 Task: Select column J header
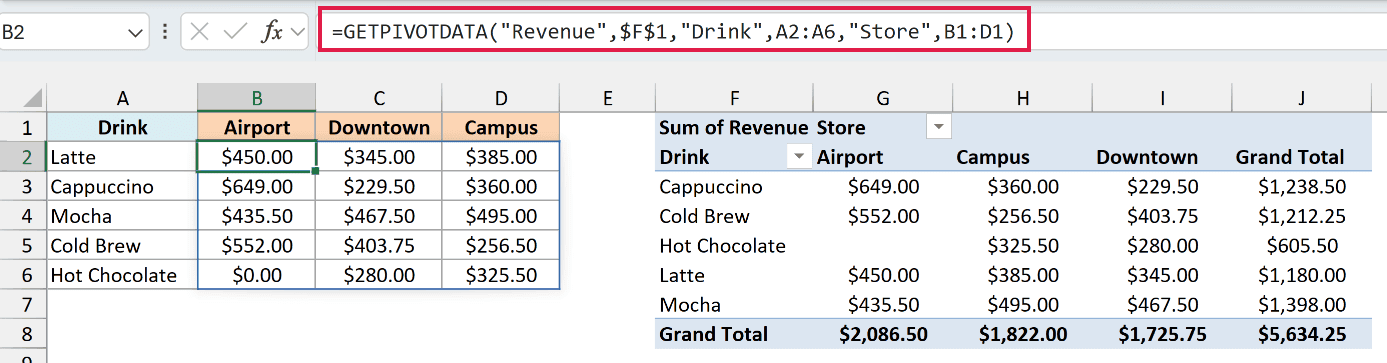coord(1302,98)
